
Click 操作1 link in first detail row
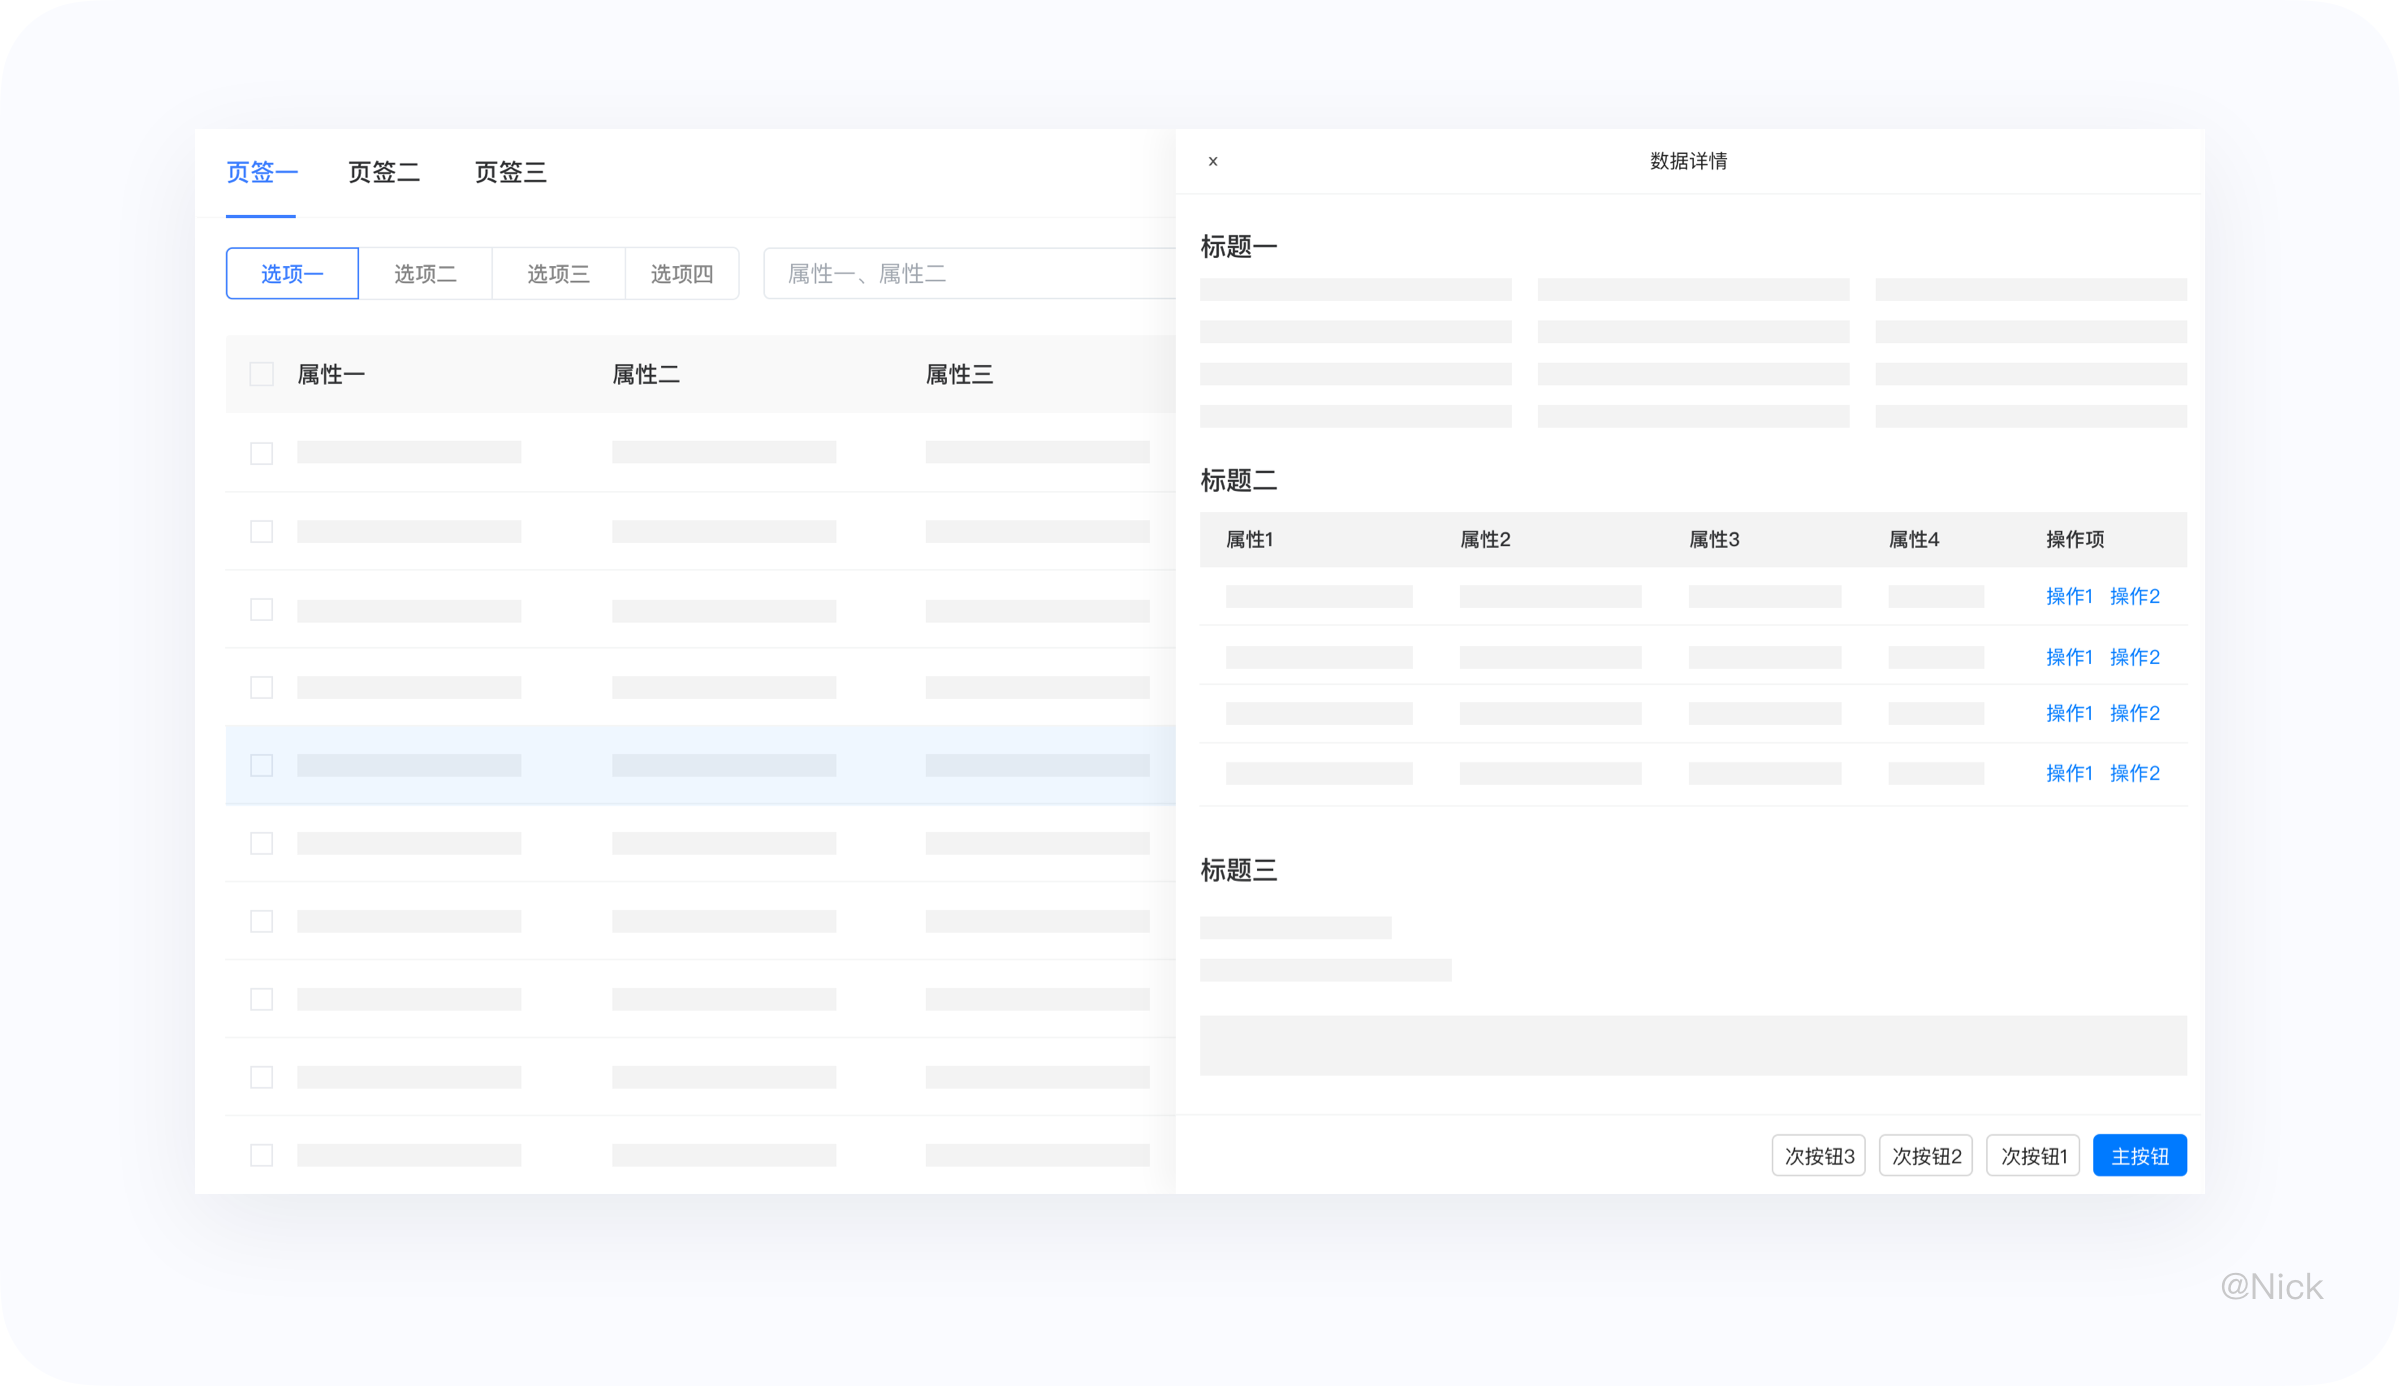click(2068, 596)
